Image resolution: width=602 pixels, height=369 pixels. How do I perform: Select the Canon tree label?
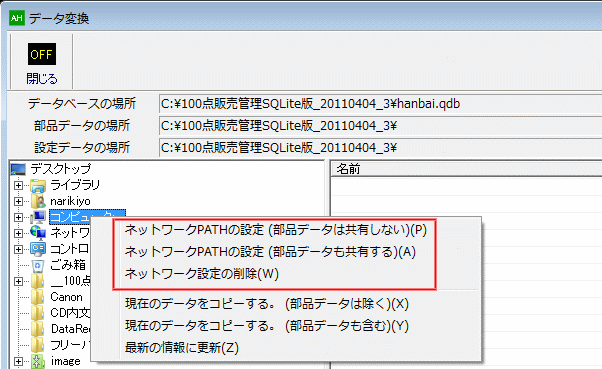point(66,297)
